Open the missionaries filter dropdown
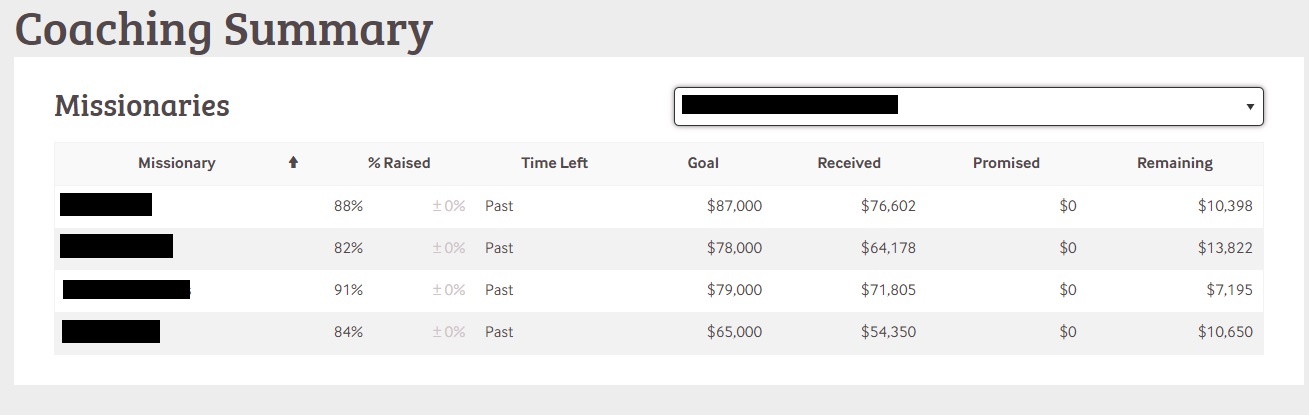This screenshot has width=1309, height=415. [968, 106]
